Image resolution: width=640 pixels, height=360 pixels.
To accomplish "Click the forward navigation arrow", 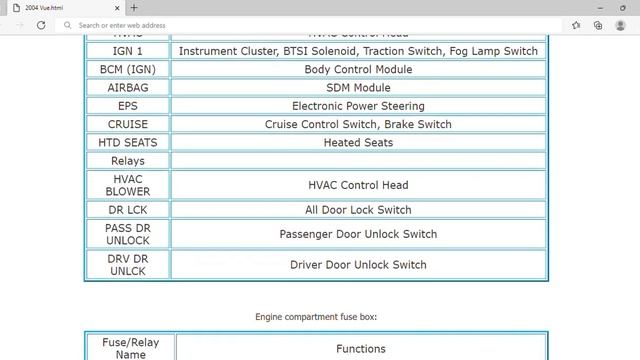I will (20, 25).
